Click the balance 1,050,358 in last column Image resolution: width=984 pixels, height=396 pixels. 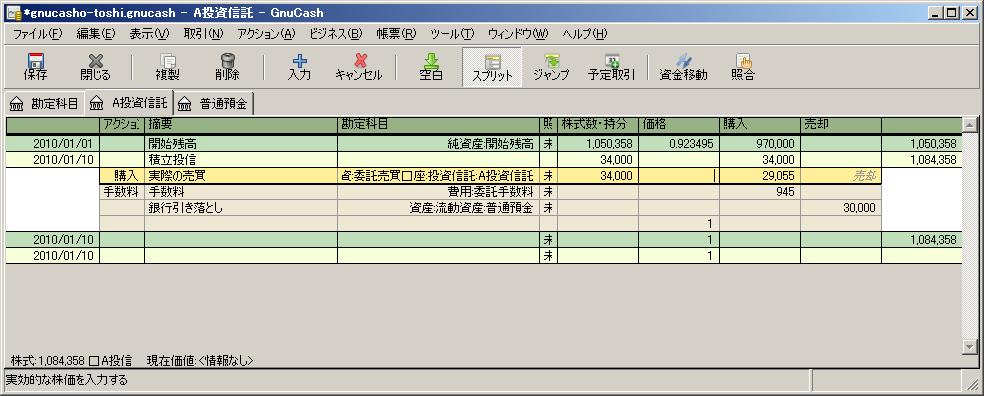(921, 144)
